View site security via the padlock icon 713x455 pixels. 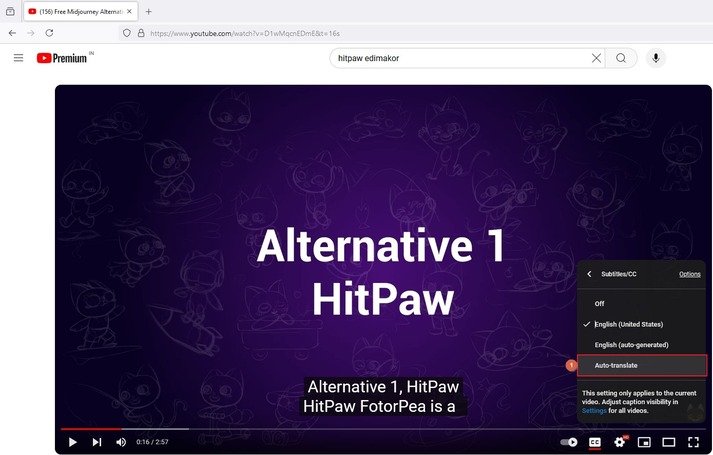[141, 33]
